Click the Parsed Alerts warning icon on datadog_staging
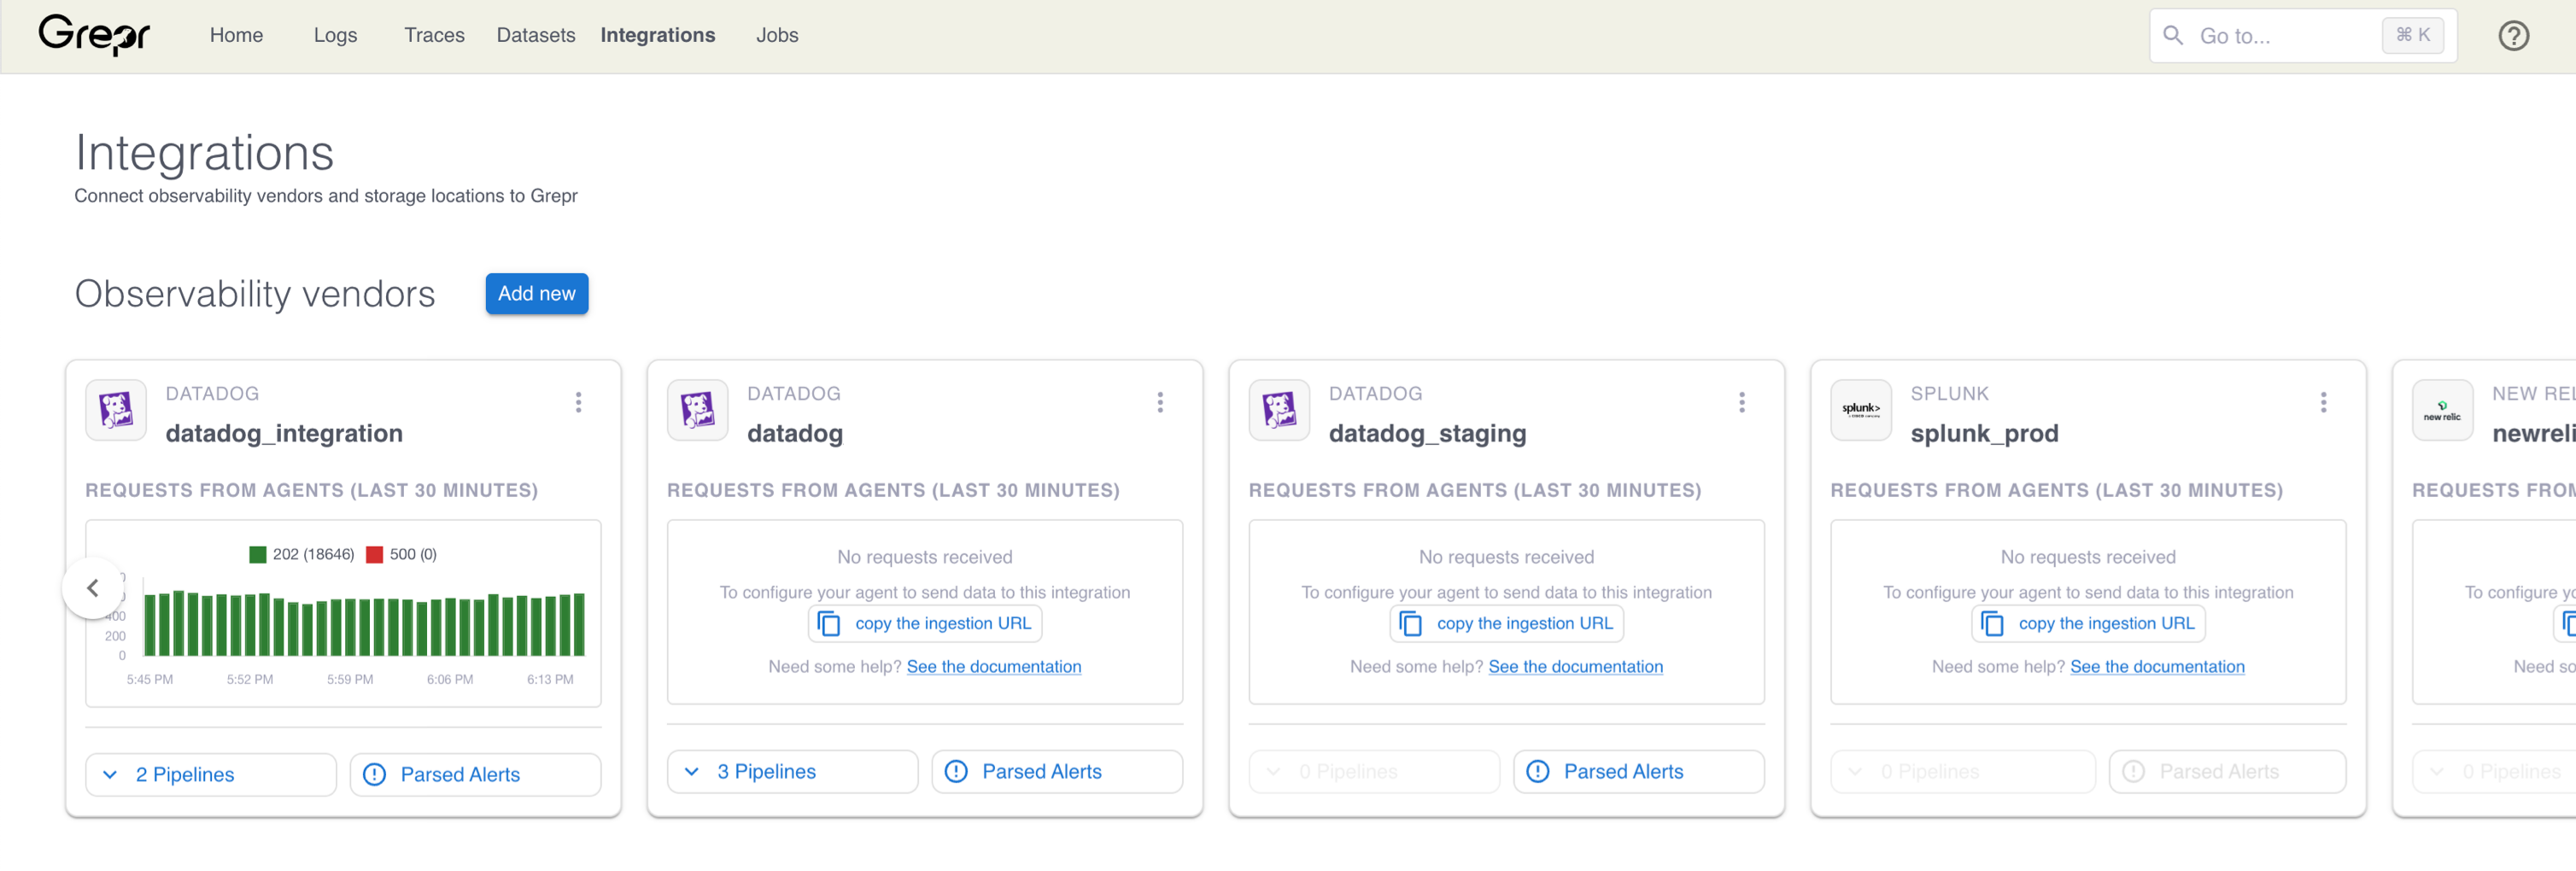 tap(1537, 771)
